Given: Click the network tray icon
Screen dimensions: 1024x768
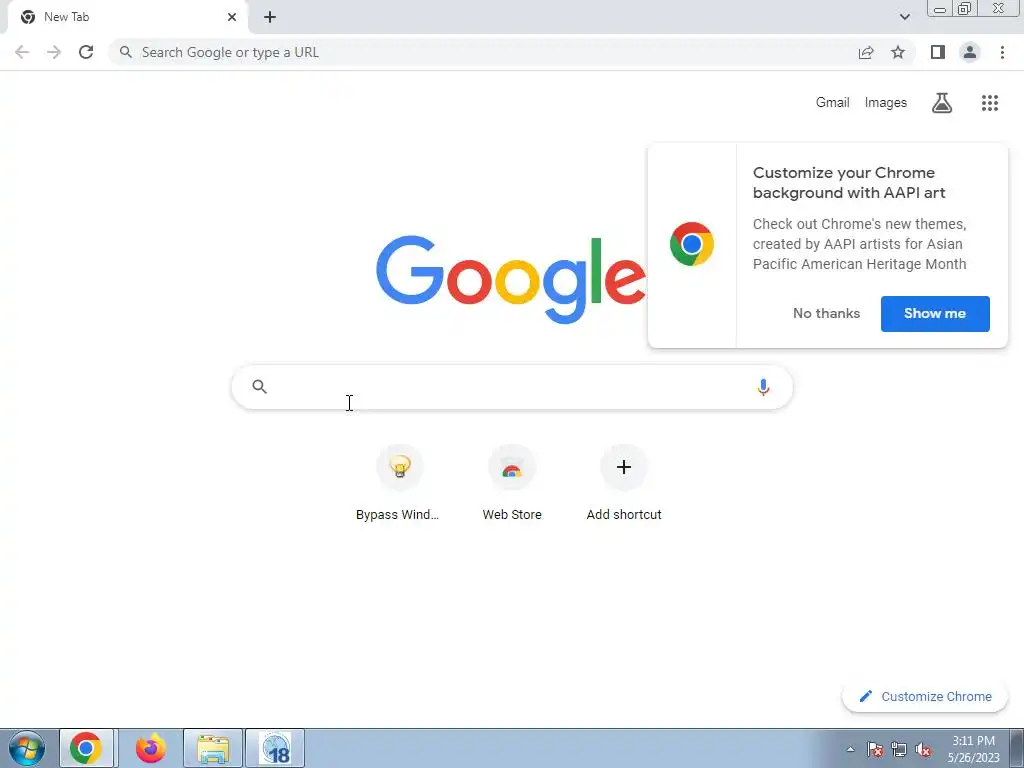Looking at the screenshot, I should coord(899,749).
